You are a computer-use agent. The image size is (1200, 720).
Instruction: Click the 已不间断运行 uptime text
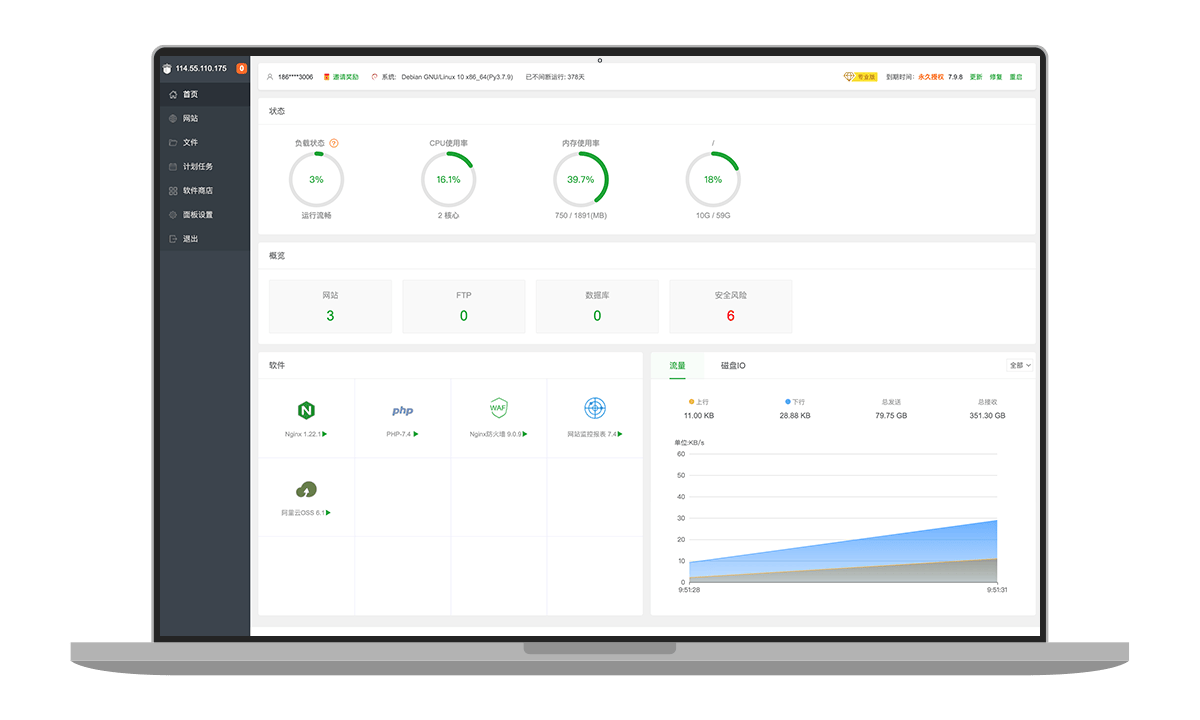click(555, 77)
